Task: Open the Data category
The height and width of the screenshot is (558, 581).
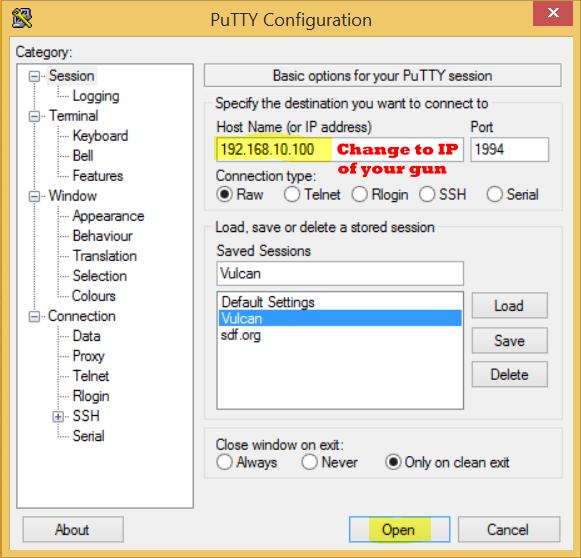Action: [86, 336]
